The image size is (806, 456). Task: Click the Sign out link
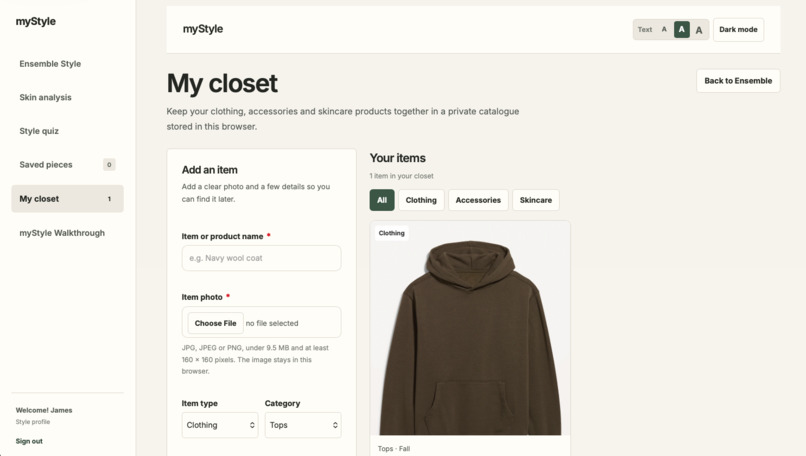[x=29, y=441]
